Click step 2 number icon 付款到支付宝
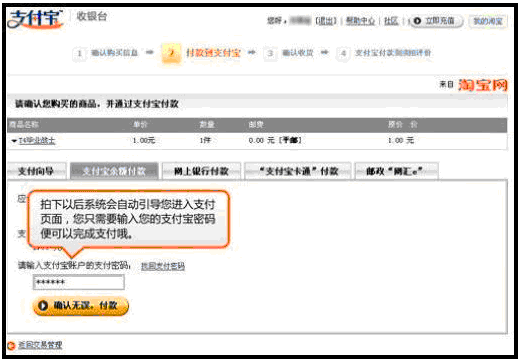The width and height of the screenshot is (520, 361). pyautogui.click(x=171, y=53)
